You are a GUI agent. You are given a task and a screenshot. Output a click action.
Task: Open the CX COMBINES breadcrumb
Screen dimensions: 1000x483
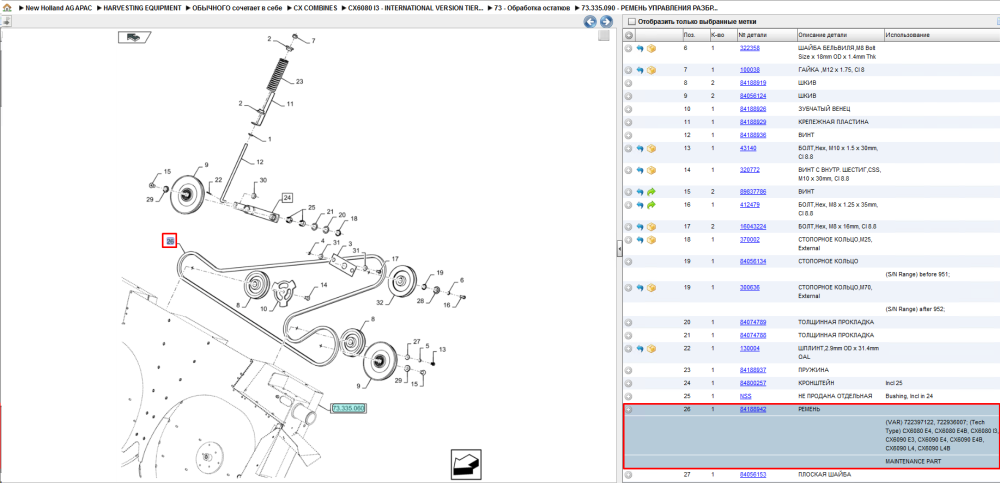(x=315, y=8)
